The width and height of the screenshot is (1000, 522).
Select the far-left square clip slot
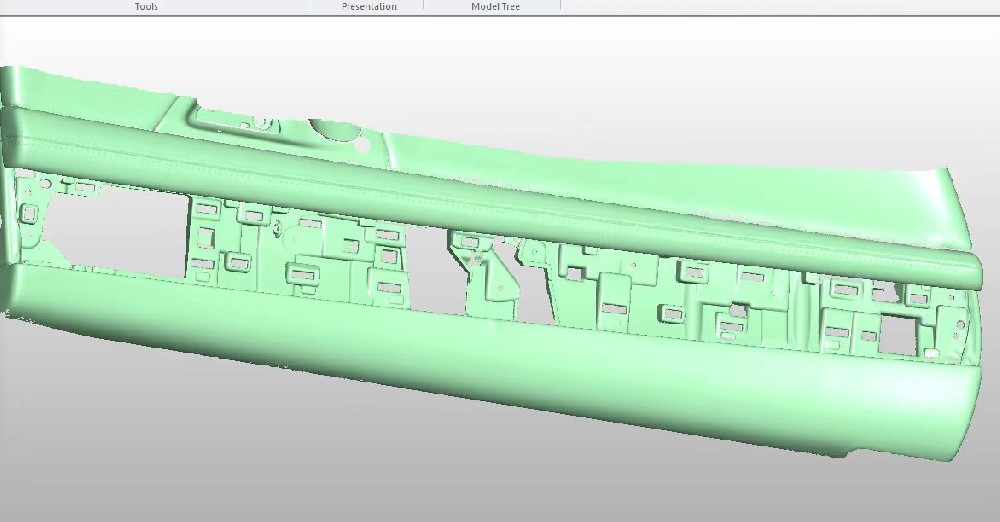(x=27, y=213)
